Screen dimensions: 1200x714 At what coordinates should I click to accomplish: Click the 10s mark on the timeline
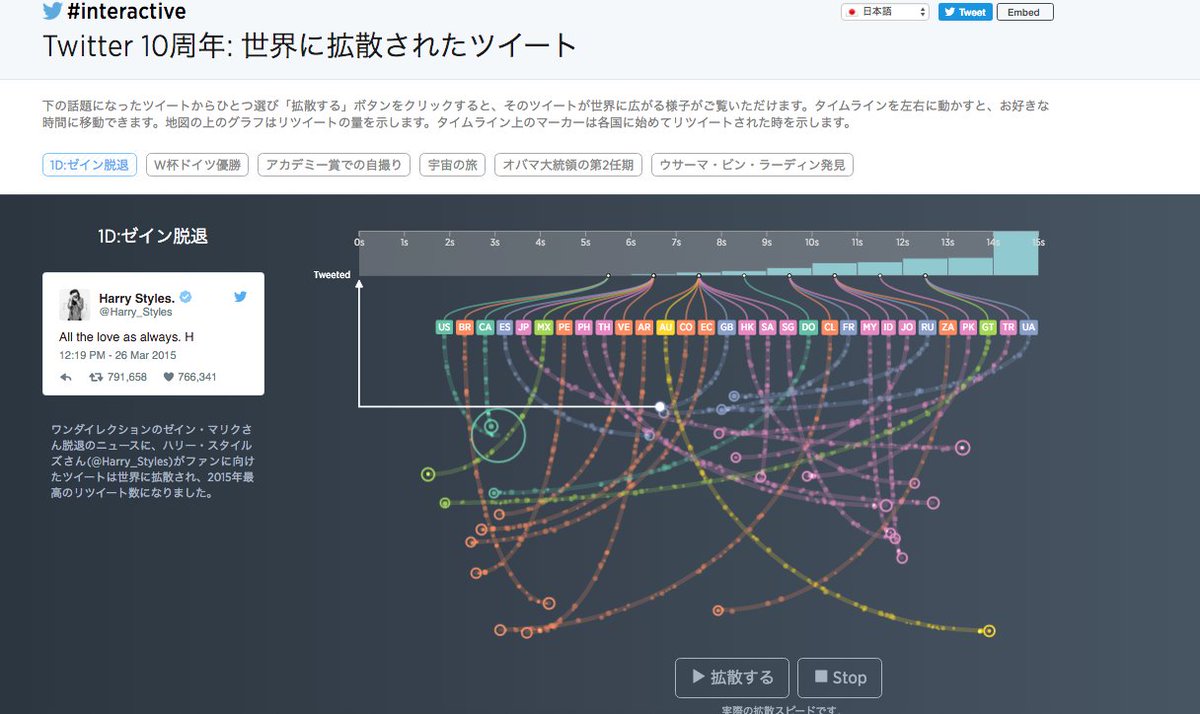(812, 242)
